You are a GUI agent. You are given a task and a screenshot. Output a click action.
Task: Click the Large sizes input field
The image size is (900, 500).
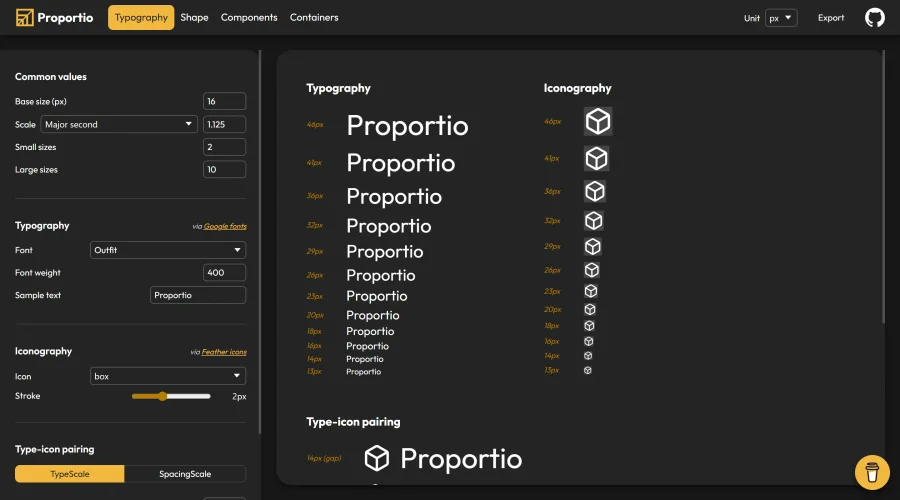[x=224, y=169]
